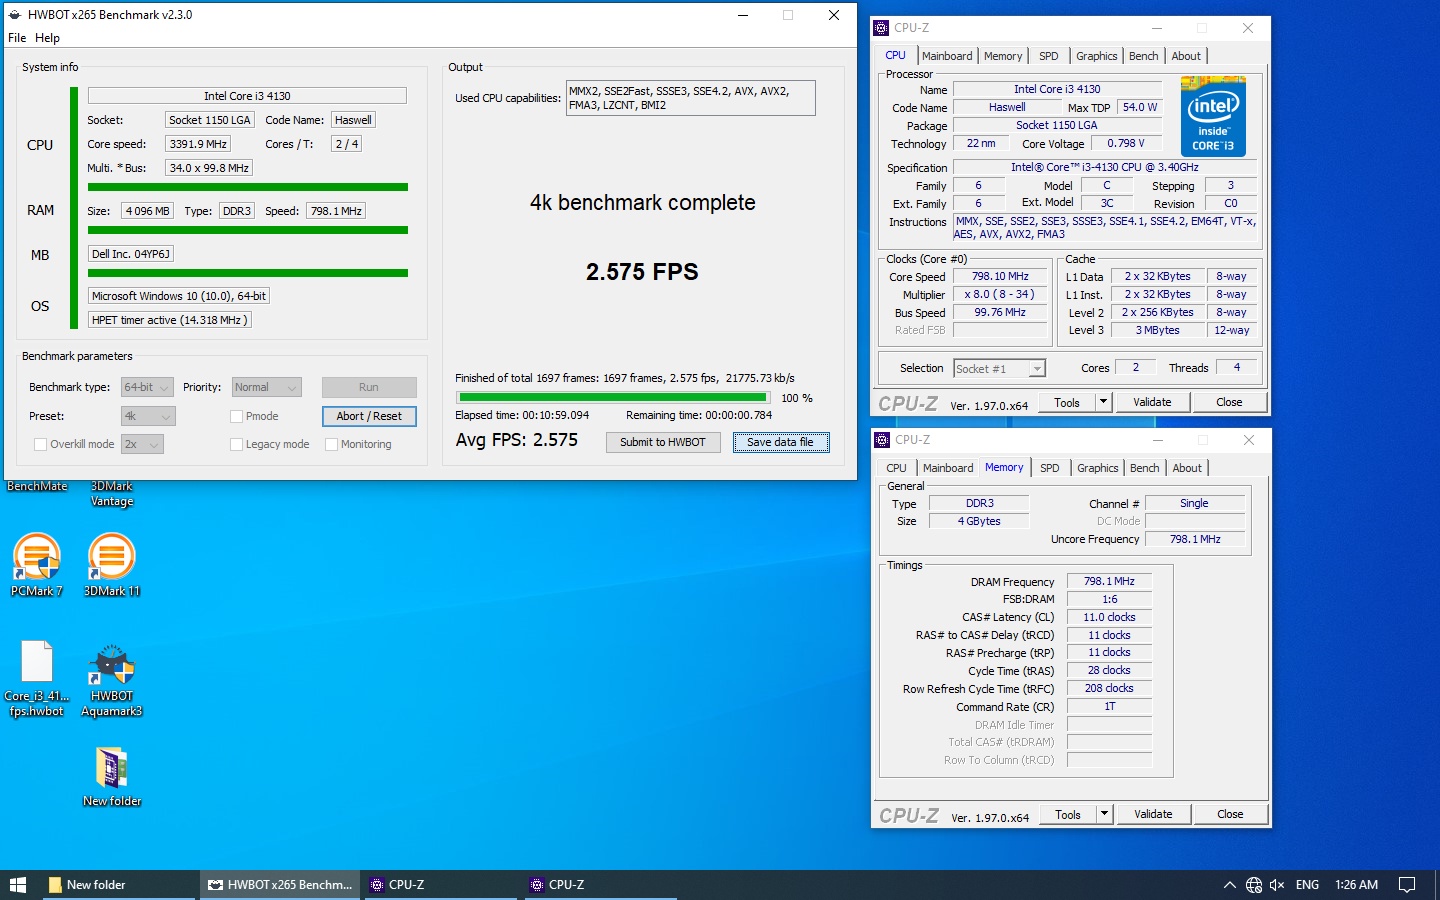Open Socket #1 selection dropdown
1440x900 pixels.
pos(999,369)
